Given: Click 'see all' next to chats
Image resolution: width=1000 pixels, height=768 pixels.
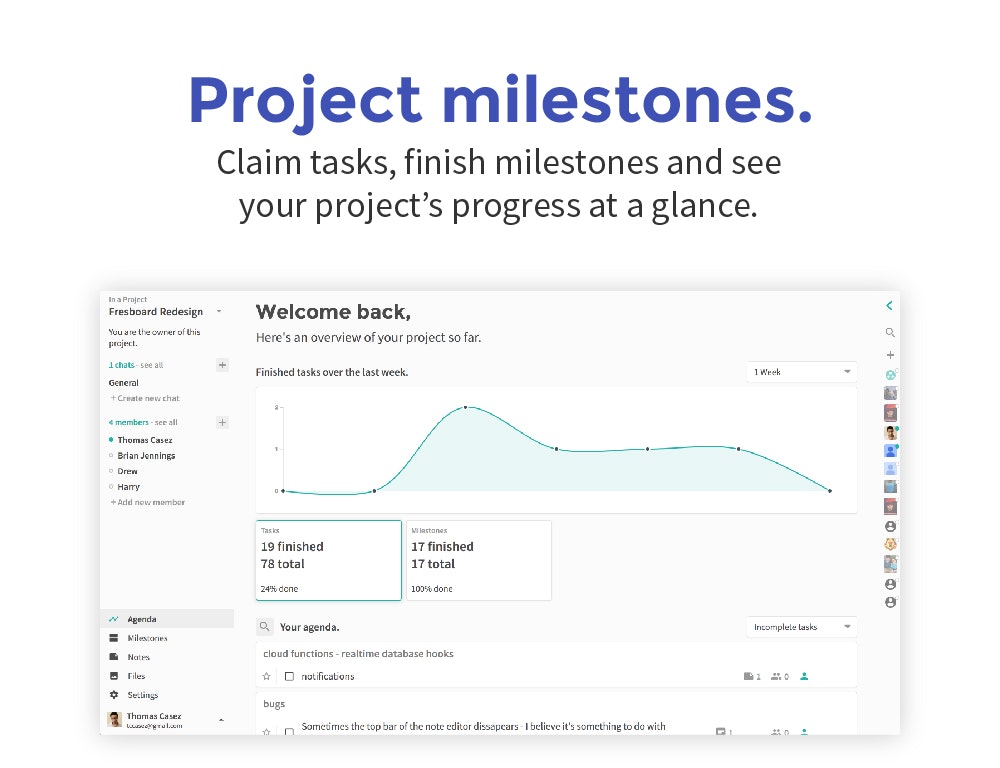Looking at the screenshot, I should click(x=152, y=365).
